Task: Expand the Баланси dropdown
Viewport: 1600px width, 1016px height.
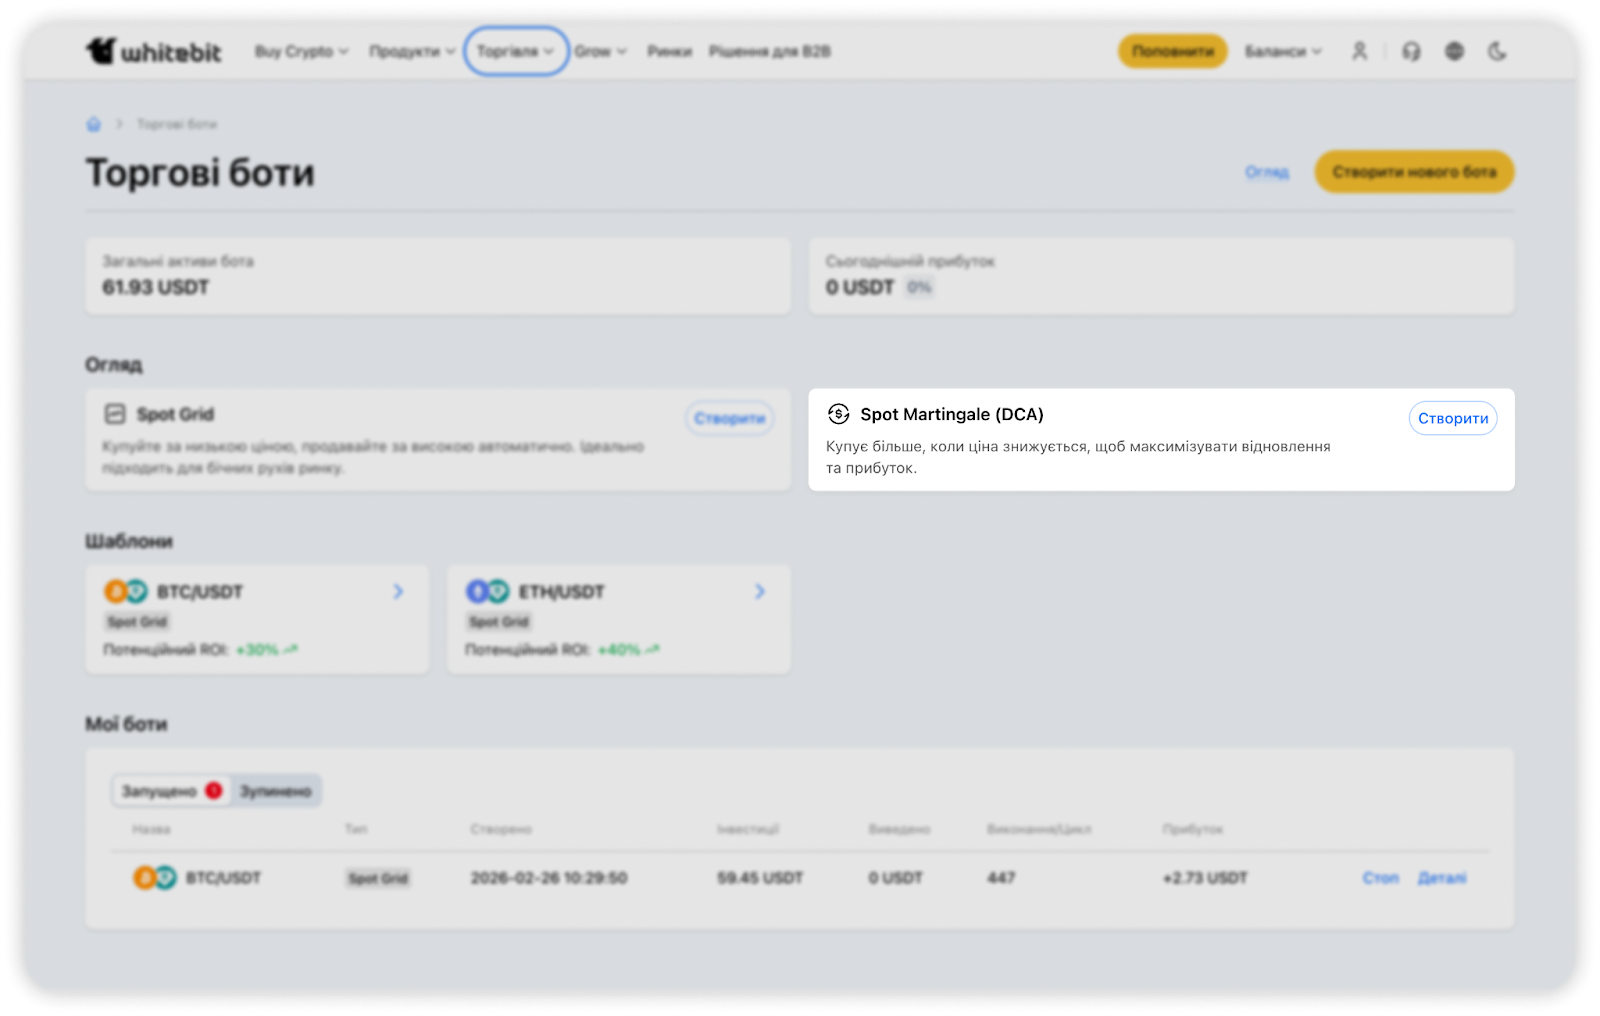Action: (x=1283, y=51)
